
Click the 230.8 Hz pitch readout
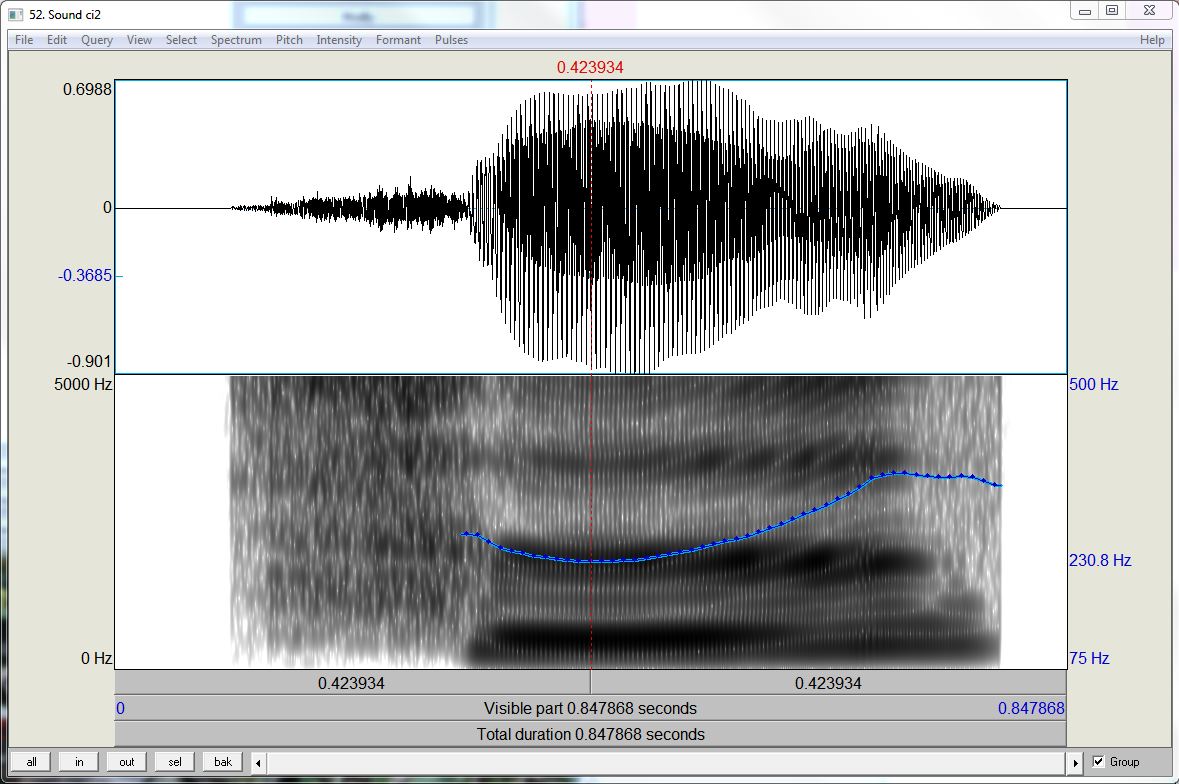point(1100,560)
